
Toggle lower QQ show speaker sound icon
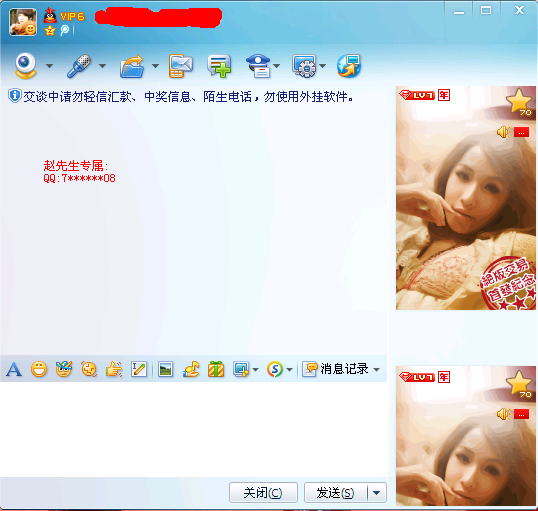coord(503,414)
